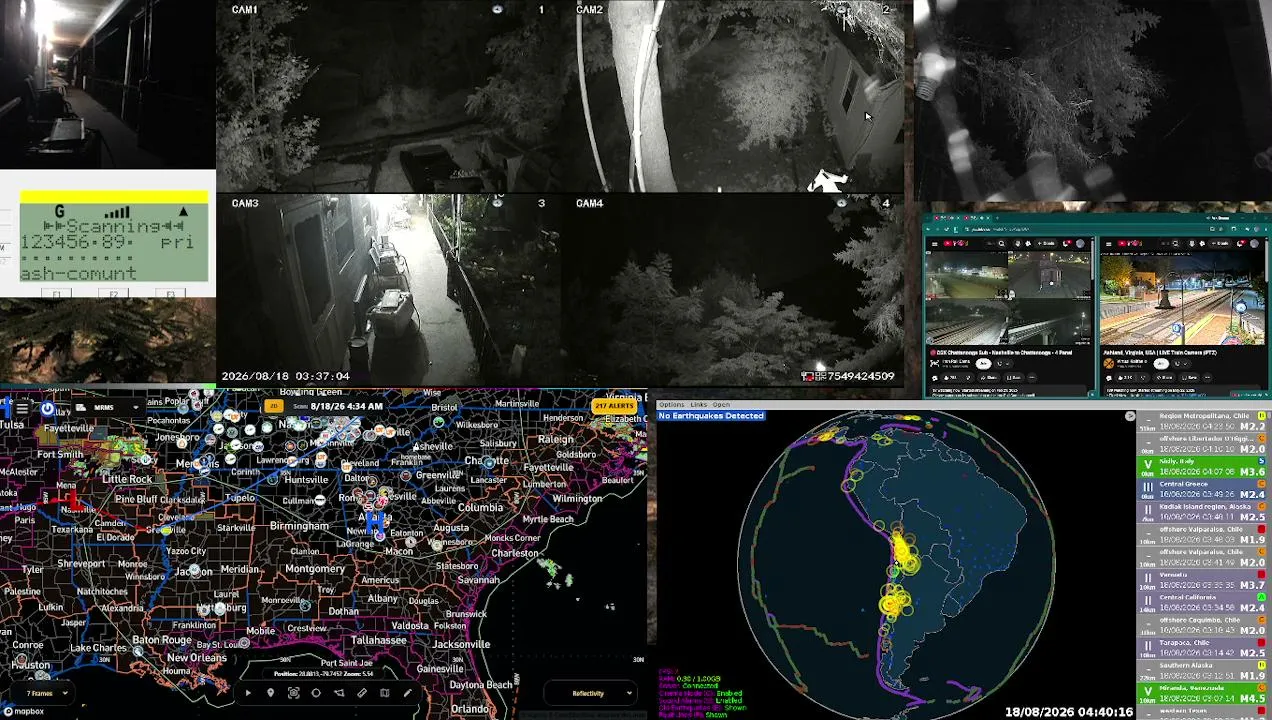Click New Orleans on the radar map
The image size is (1272, 720).
coord(196,657)
